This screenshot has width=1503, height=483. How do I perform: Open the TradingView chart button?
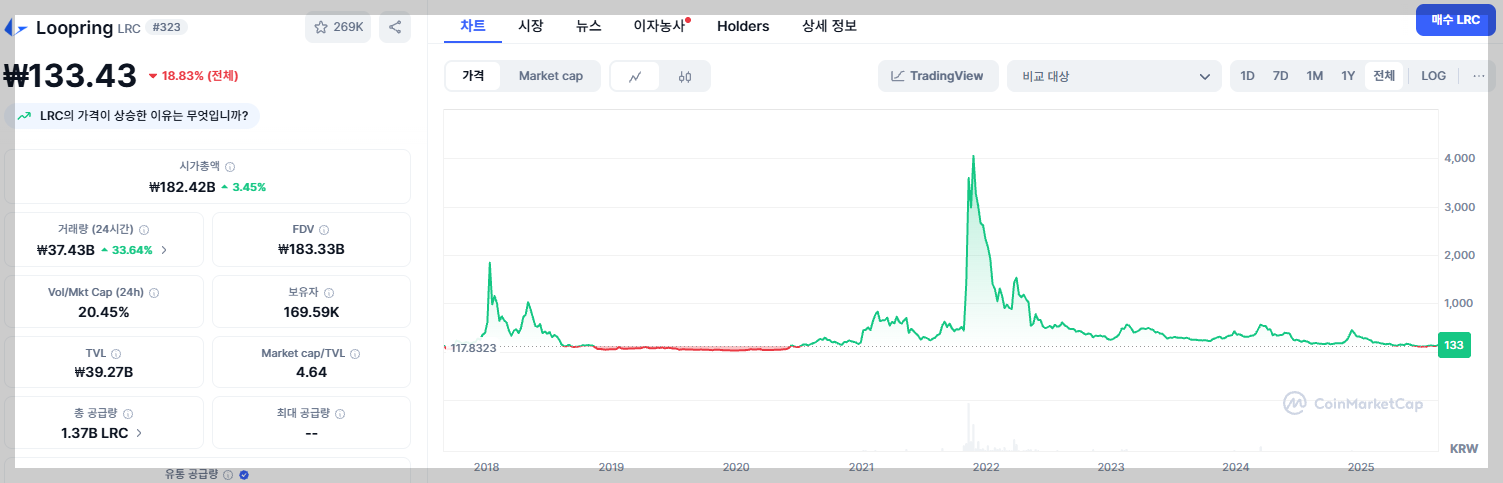[938, 76]
